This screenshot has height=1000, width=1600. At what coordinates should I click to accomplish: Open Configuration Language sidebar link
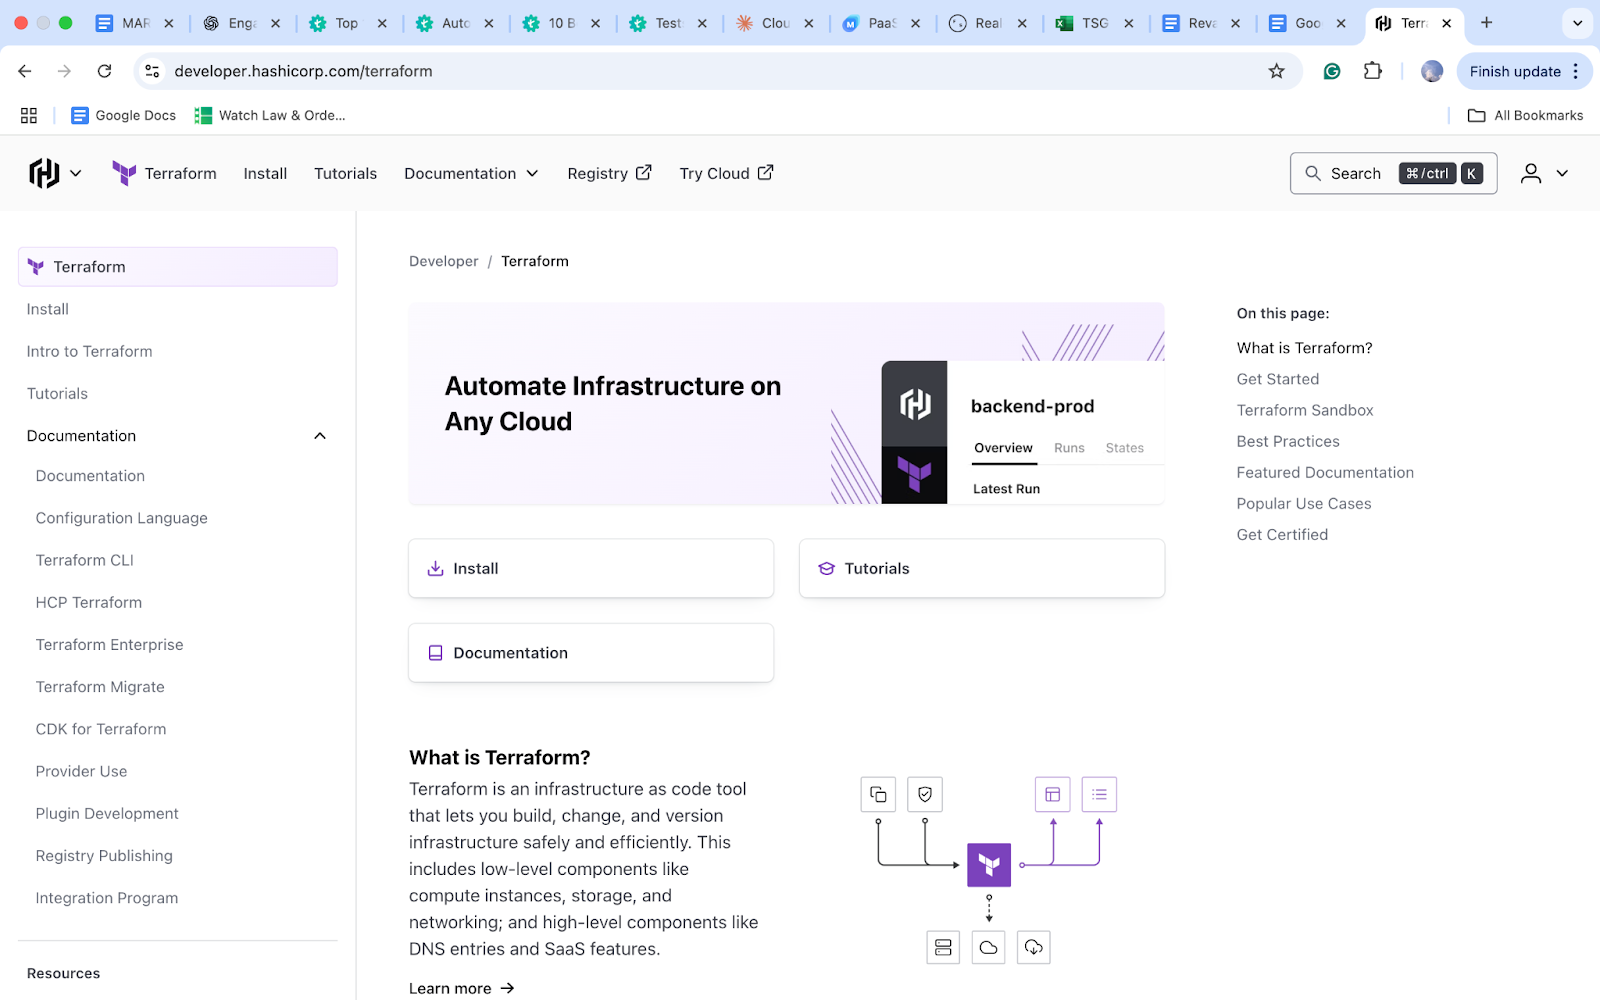122,518
